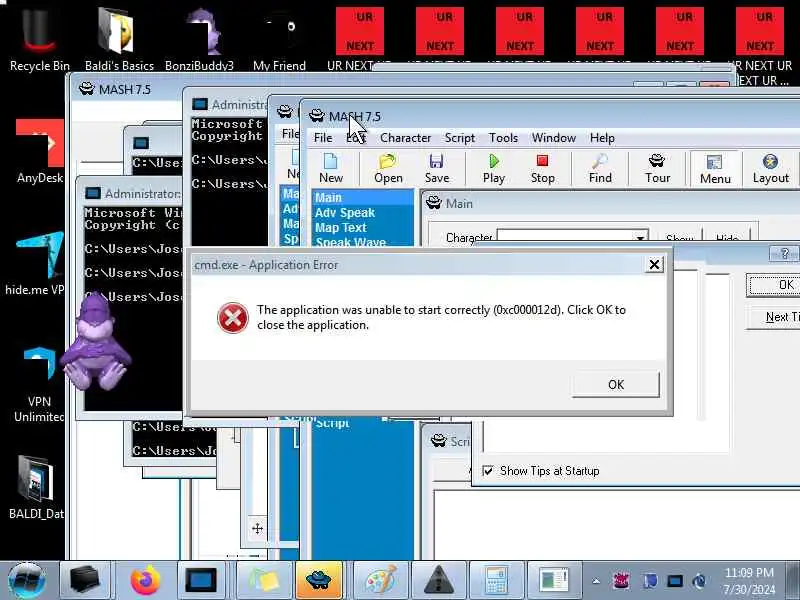Show hidden system tray icons arrow
The width and height of the screenshot is (800, 600).
point(595,581)
